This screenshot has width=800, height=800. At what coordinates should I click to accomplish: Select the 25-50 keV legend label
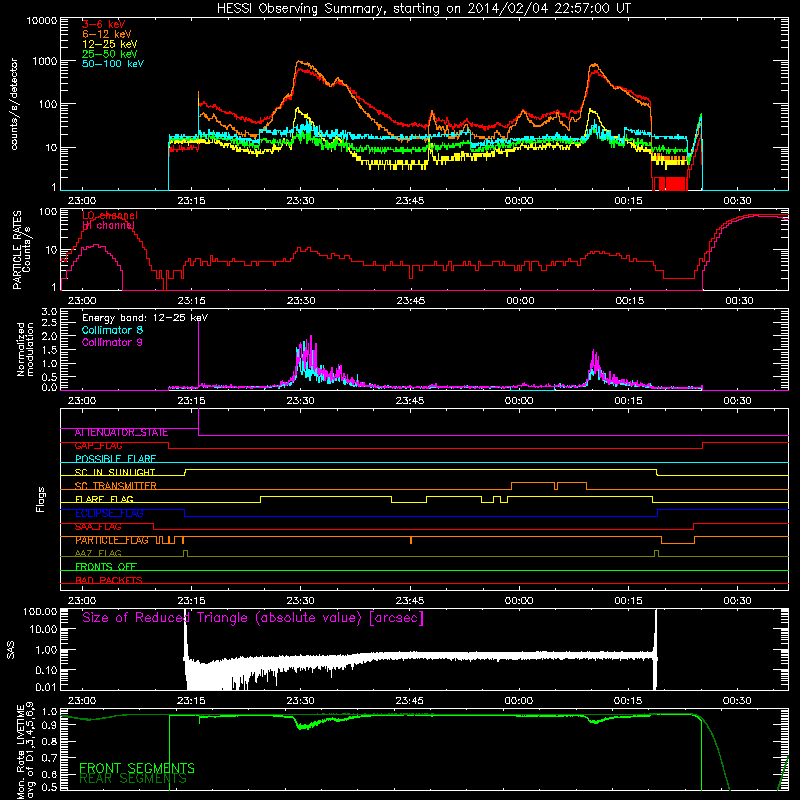110,54
